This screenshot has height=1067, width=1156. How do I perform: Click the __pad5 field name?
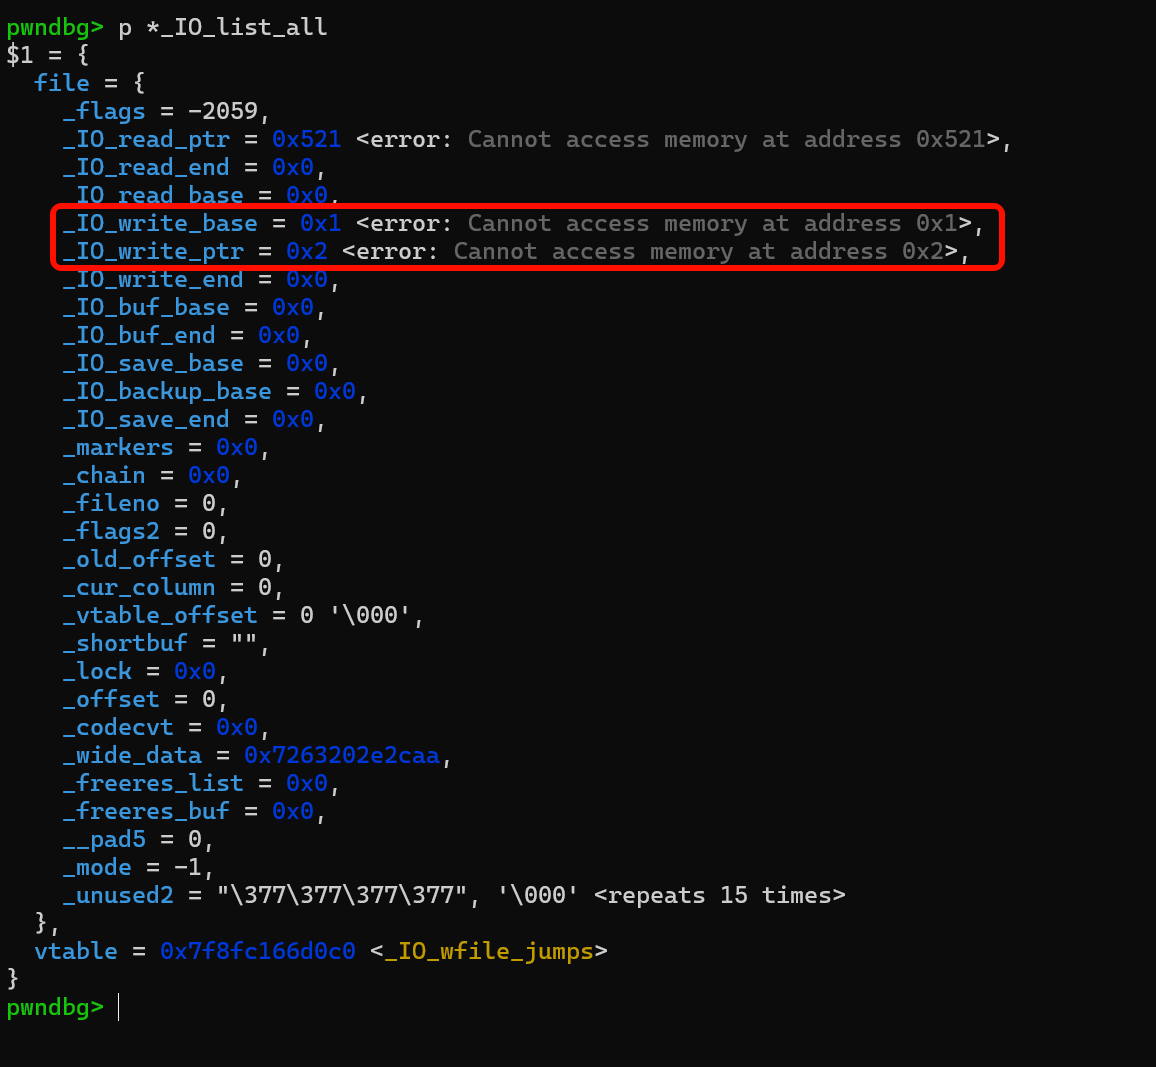[x=104, y=840]
